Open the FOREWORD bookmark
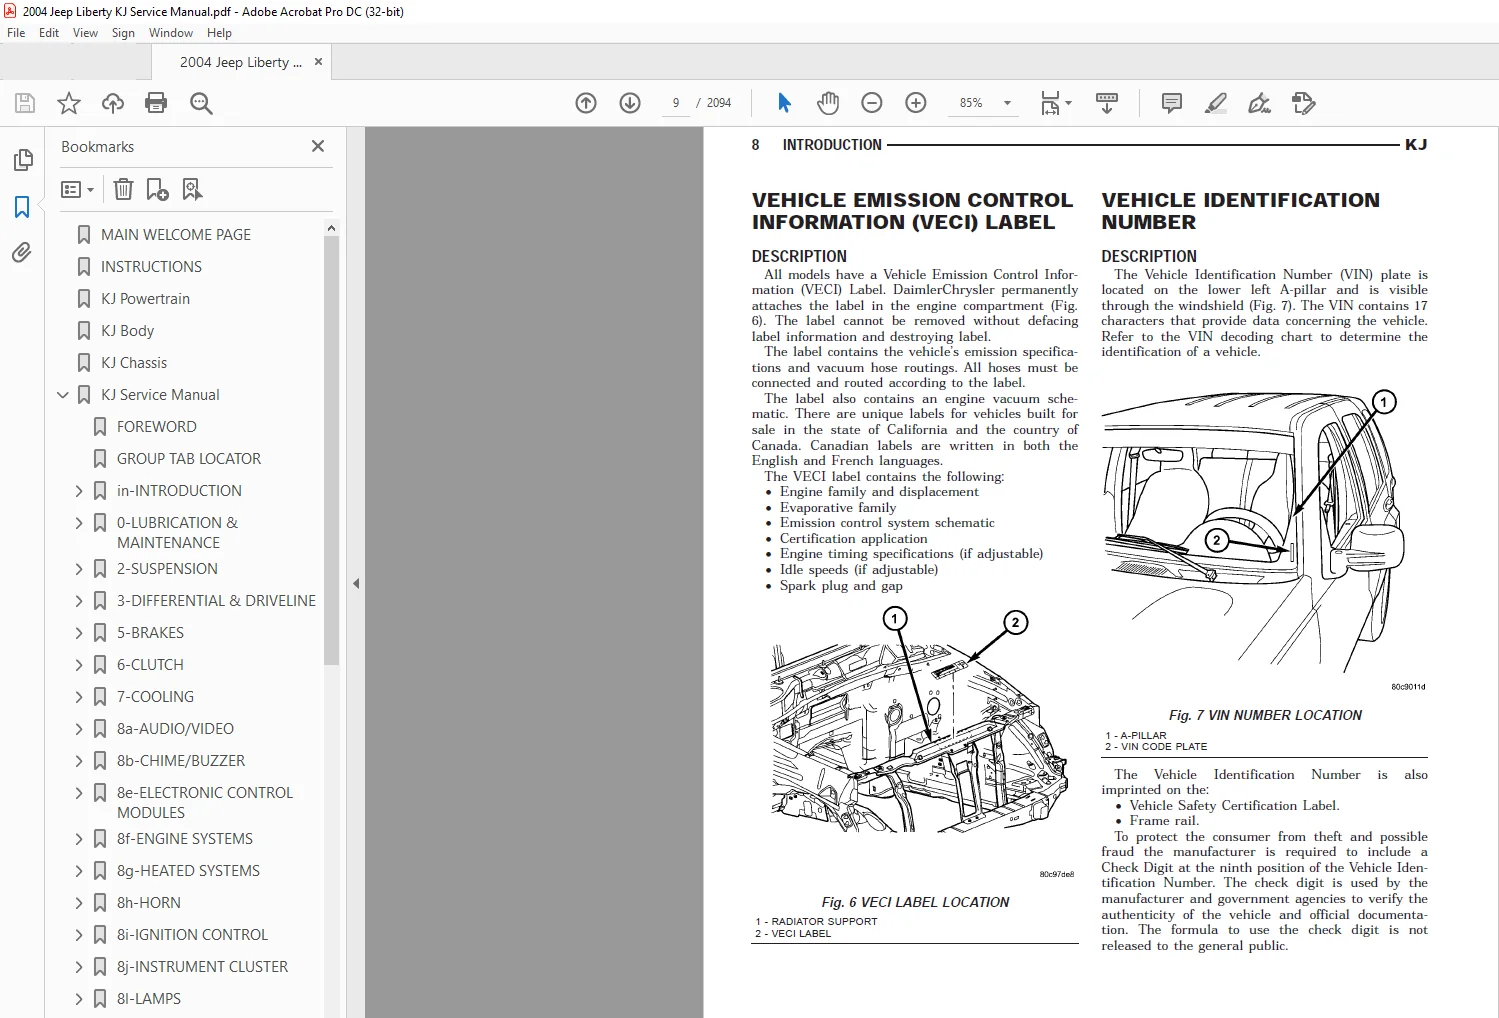1499x1018 pixels. tap(157, 427)
